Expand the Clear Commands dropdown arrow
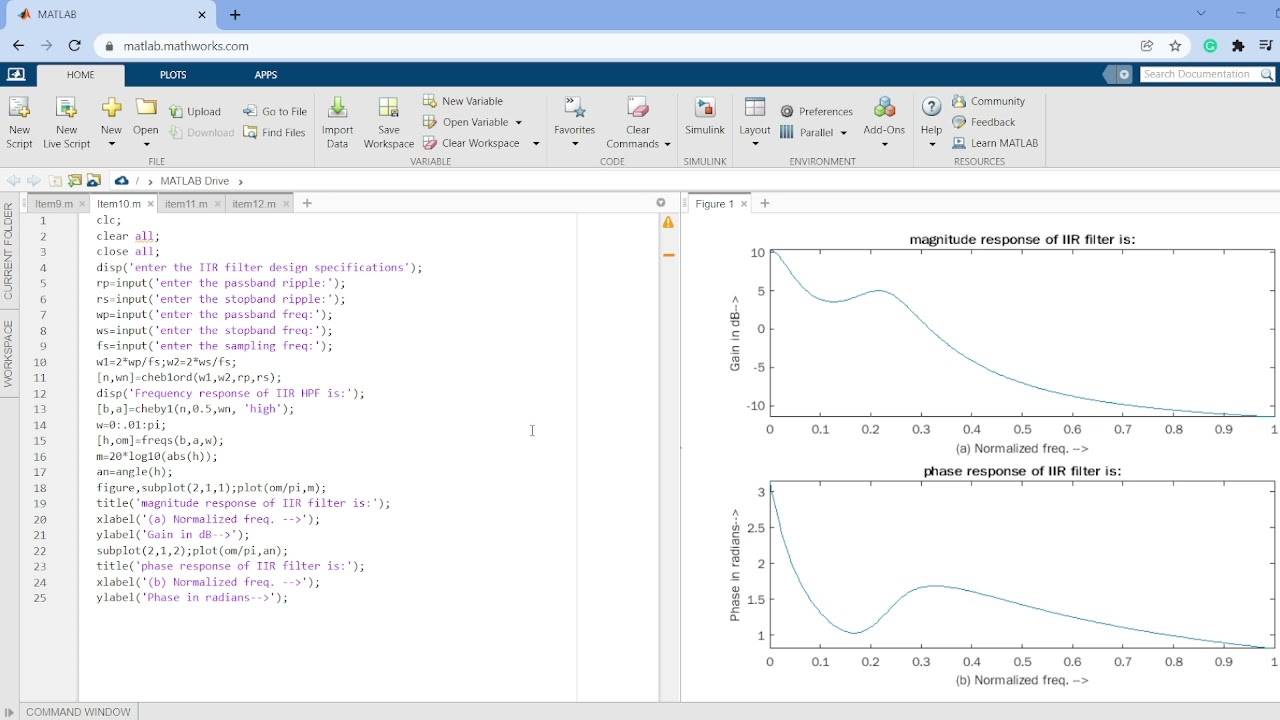Screen dimensions: 1280x720 [667, 144]
